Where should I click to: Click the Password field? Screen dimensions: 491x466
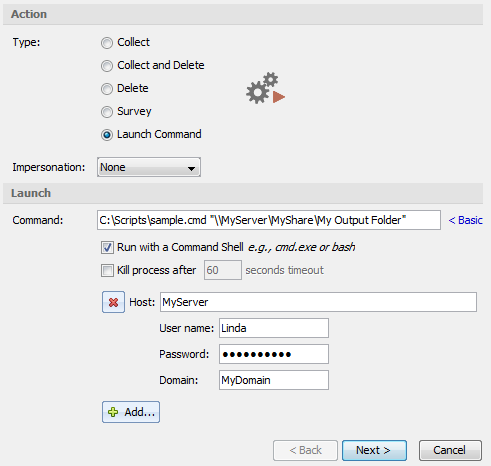click(x=274, y=354)
